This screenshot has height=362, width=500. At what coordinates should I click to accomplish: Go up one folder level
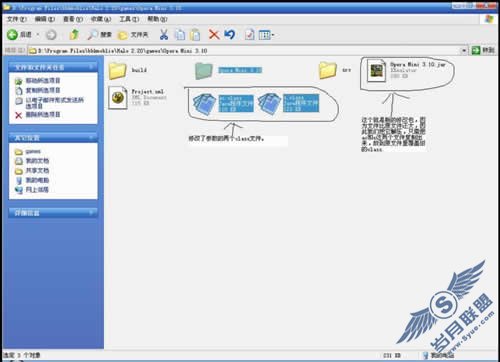[x=74, y=34]
